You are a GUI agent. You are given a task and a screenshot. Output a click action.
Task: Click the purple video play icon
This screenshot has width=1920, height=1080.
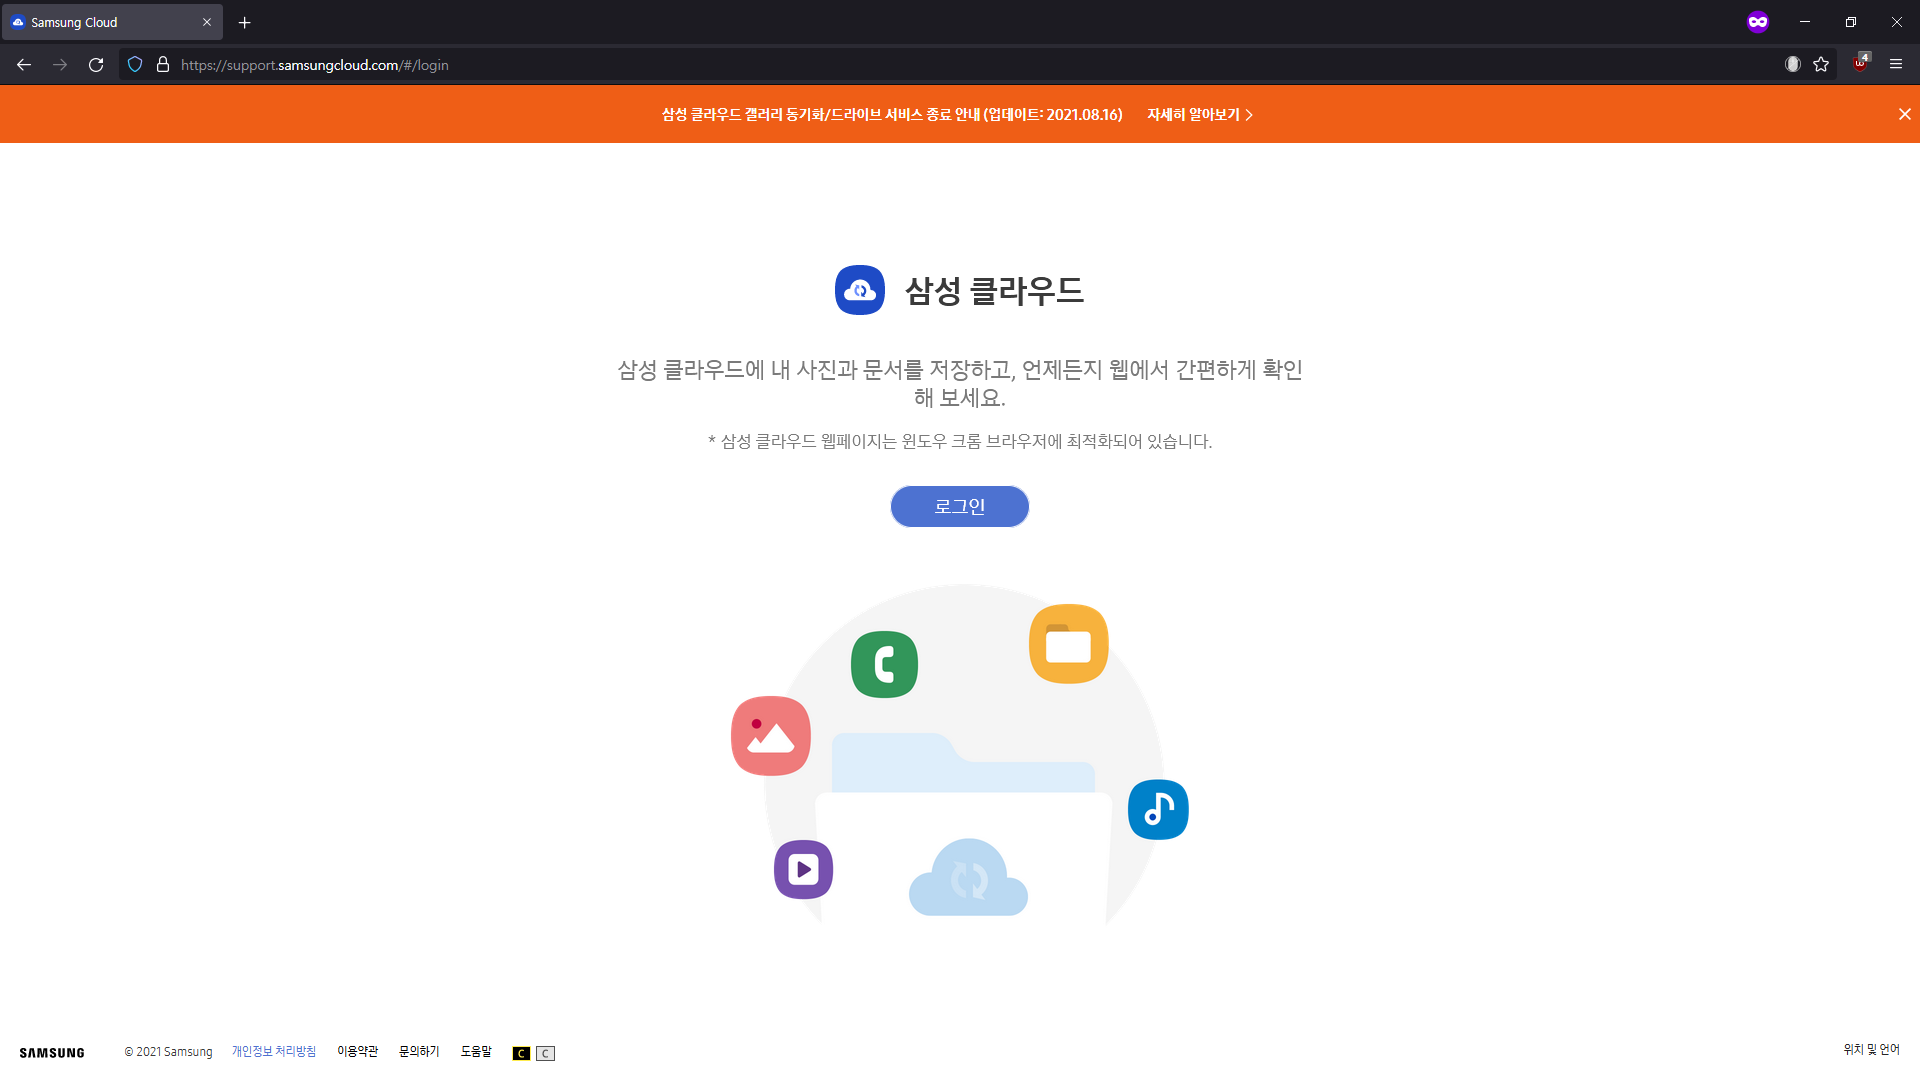pyautogui.click(x=803, y=869)
